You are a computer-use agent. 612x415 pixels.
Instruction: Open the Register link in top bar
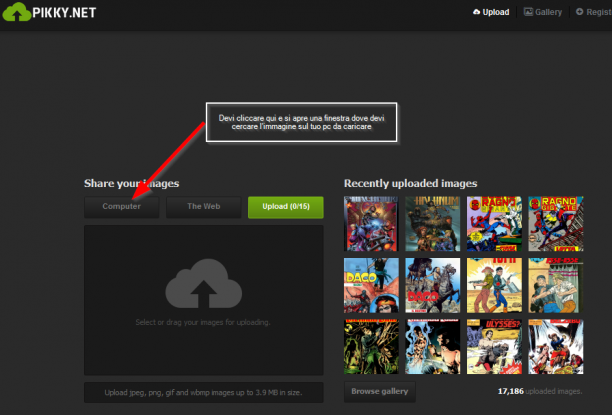(594, 12)
